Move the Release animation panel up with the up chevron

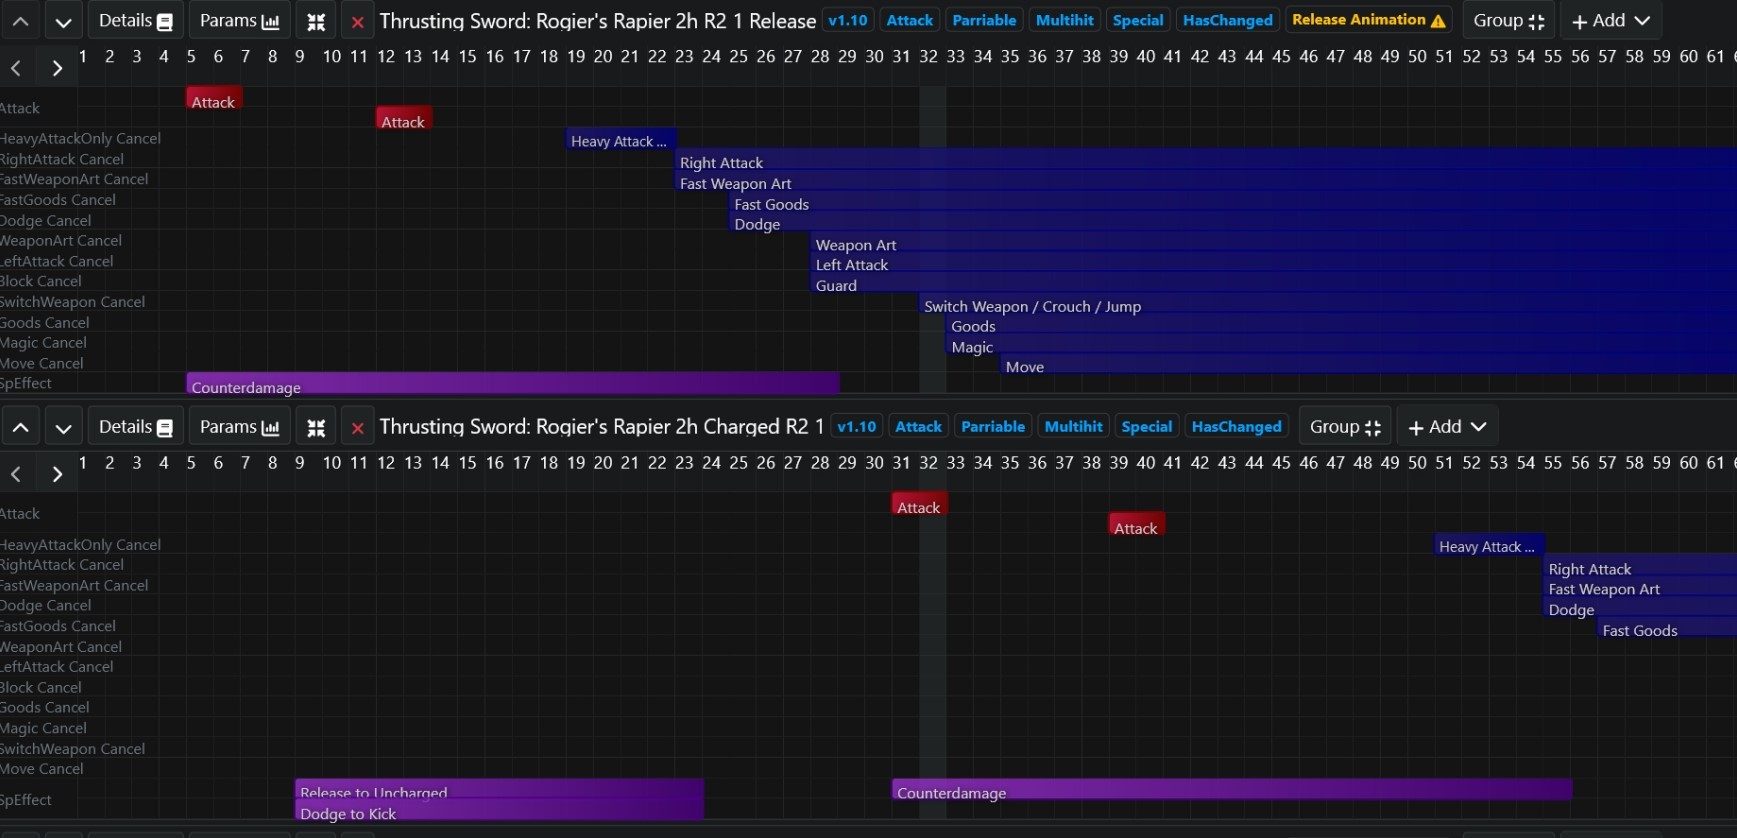click(x=20, y=21)
